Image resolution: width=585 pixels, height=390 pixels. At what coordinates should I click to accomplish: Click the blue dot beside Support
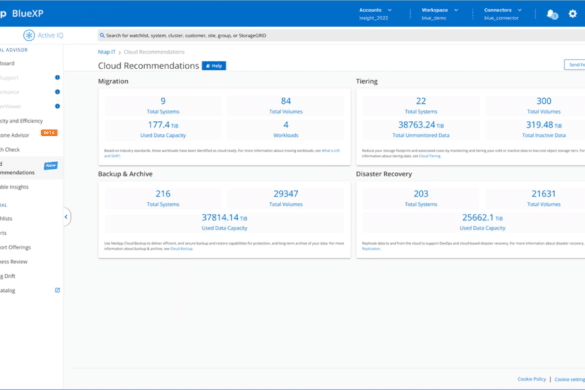click(57, 77)
